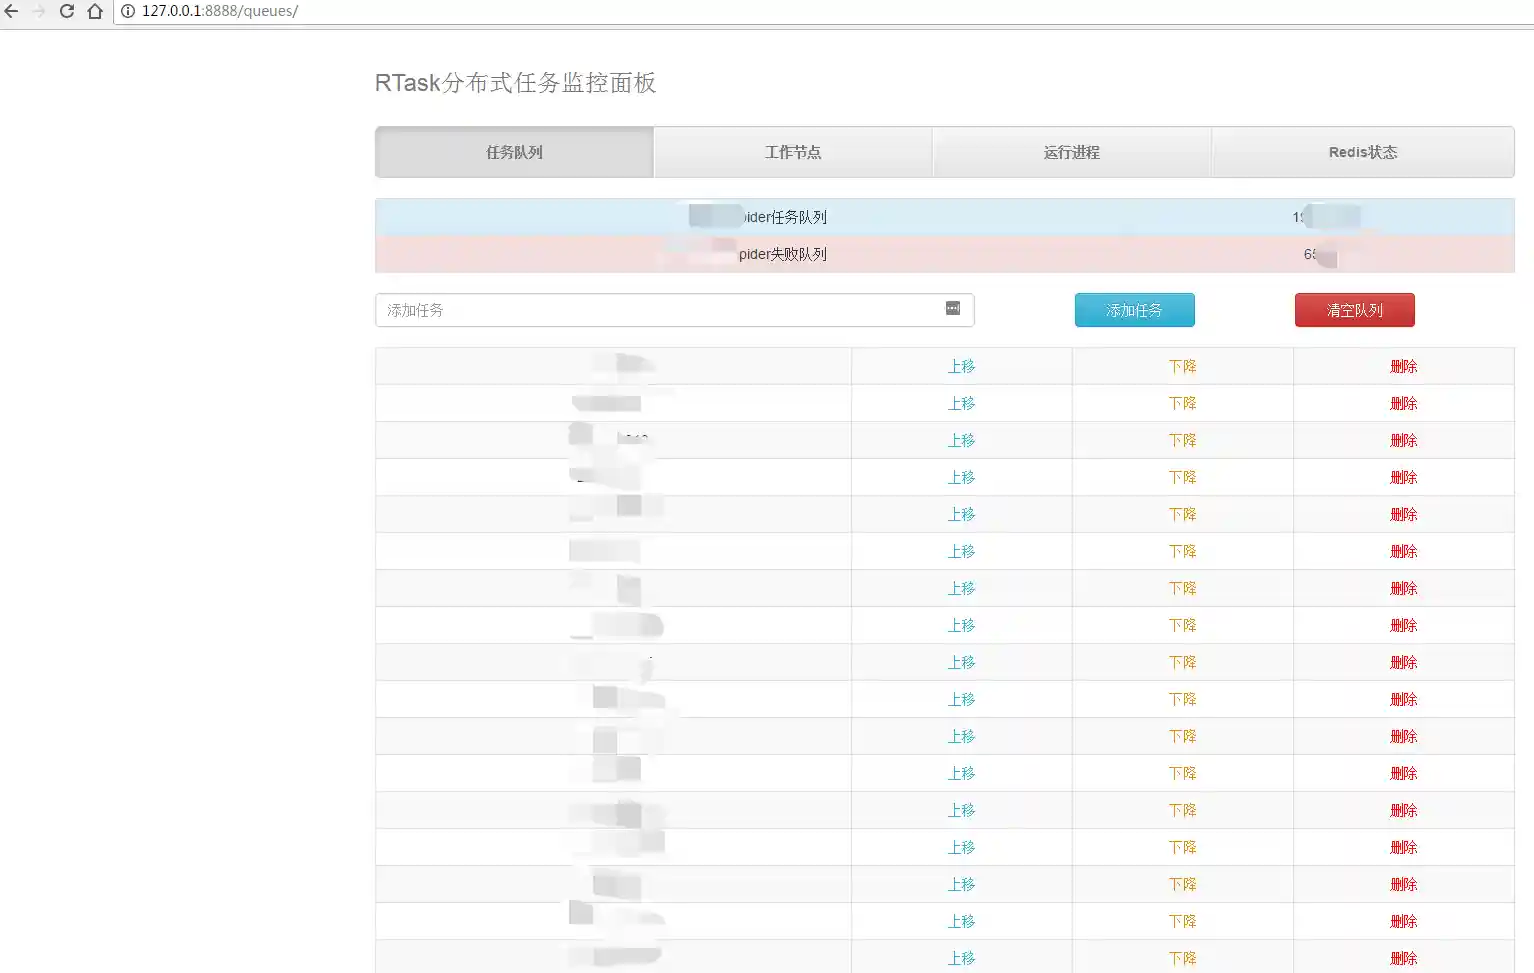The image size is (1534, 973).
Task: Switch to the 运行进程 tab
Action: coord(1072,152)
